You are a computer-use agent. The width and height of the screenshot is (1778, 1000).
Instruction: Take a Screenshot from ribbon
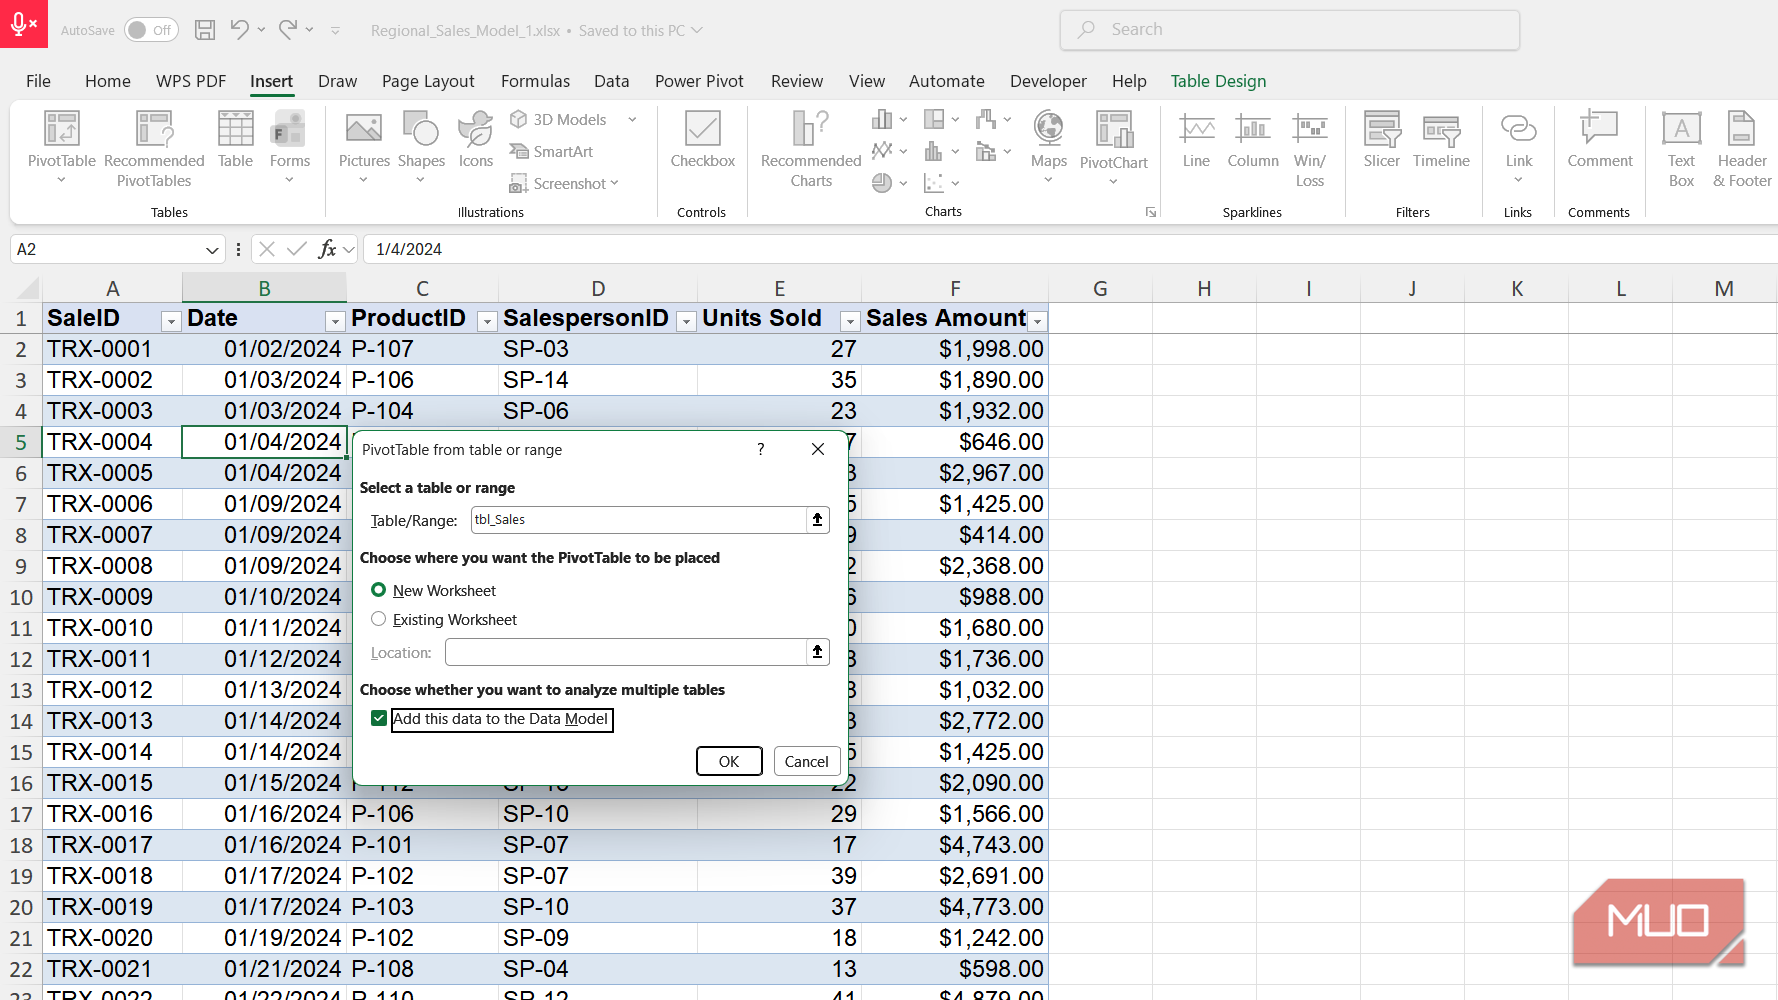pos(564,183)
